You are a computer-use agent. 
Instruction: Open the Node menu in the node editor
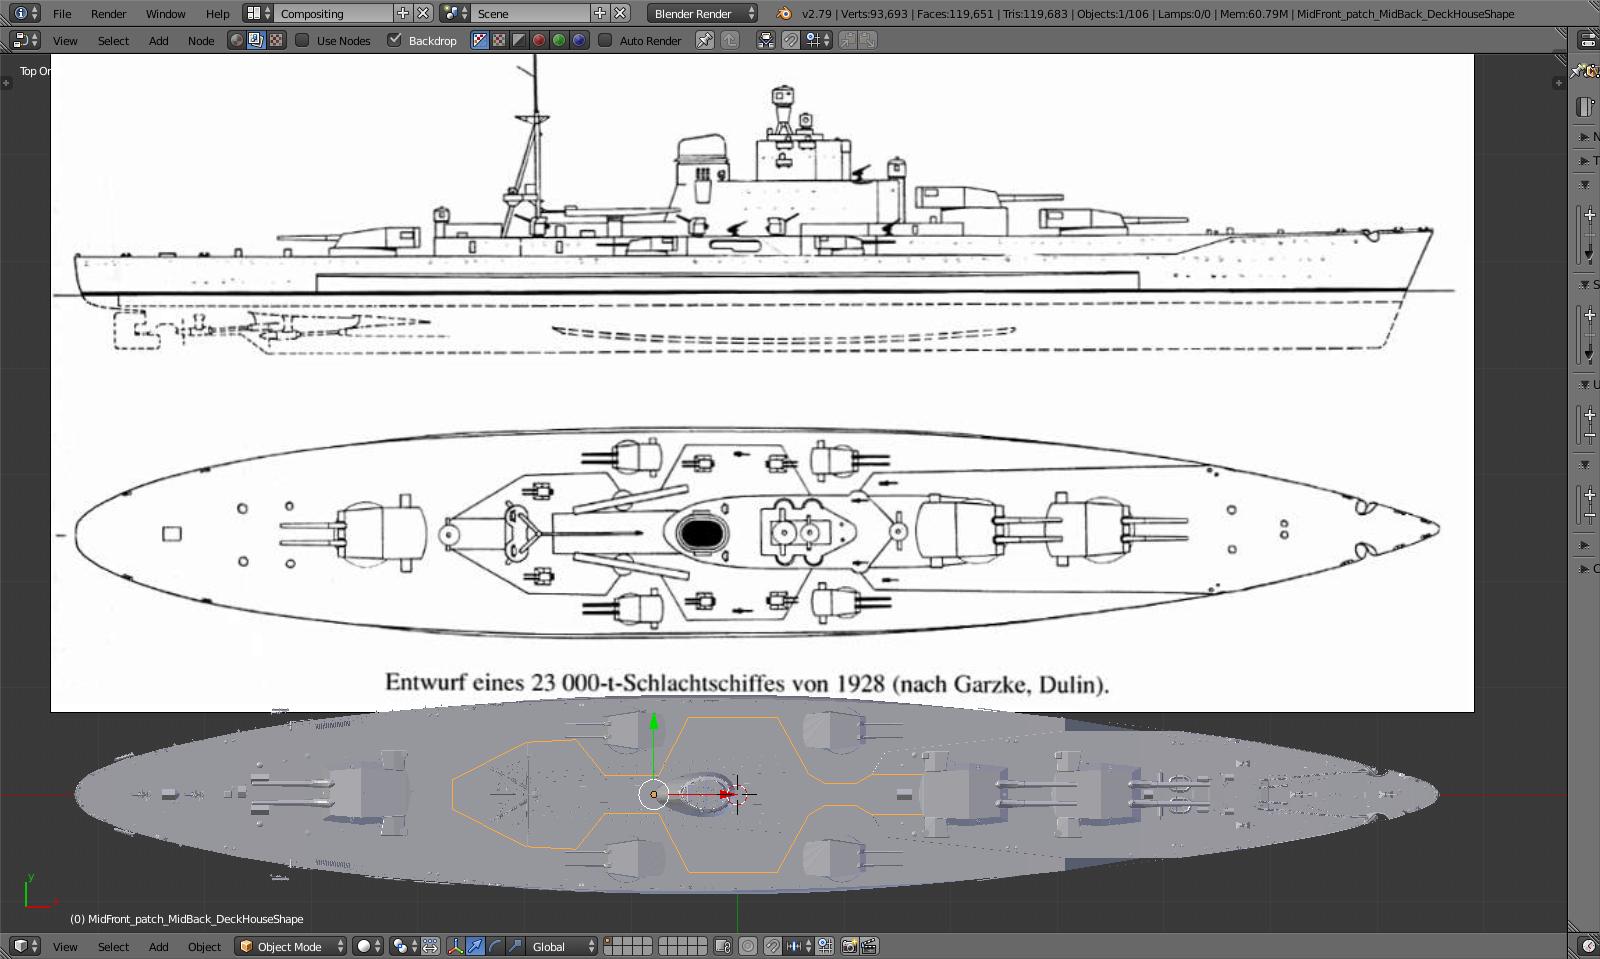tap(201, 40)
